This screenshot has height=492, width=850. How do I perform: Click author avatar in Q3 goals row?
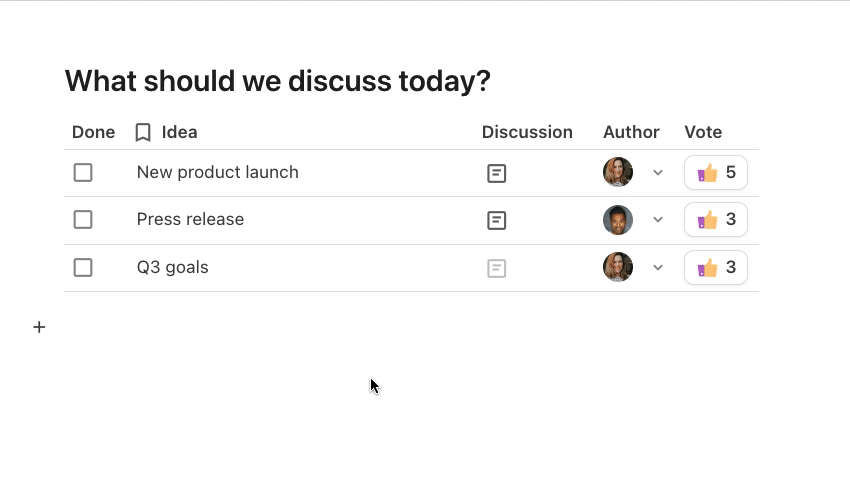click(618, 267)
